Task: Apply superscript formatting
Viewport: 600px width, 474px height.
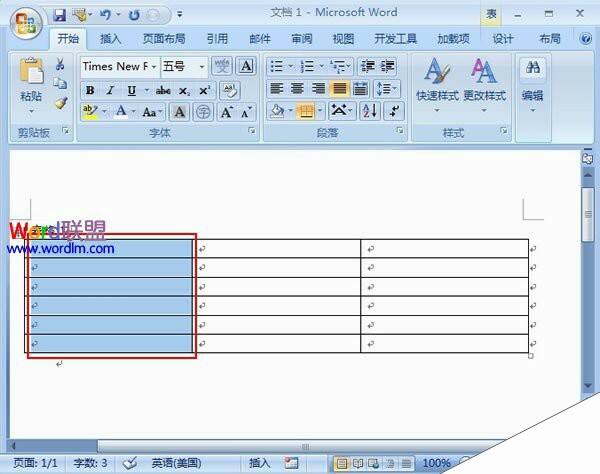Action: point(205,91)
